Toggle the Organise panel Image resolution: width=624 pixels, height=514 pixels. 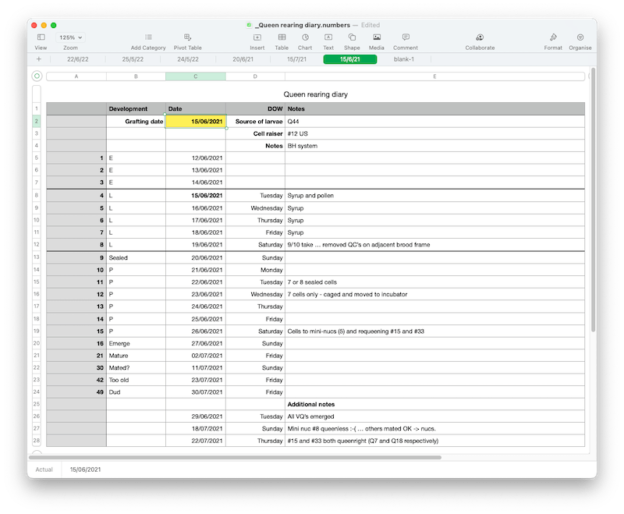tap(580, 38)
